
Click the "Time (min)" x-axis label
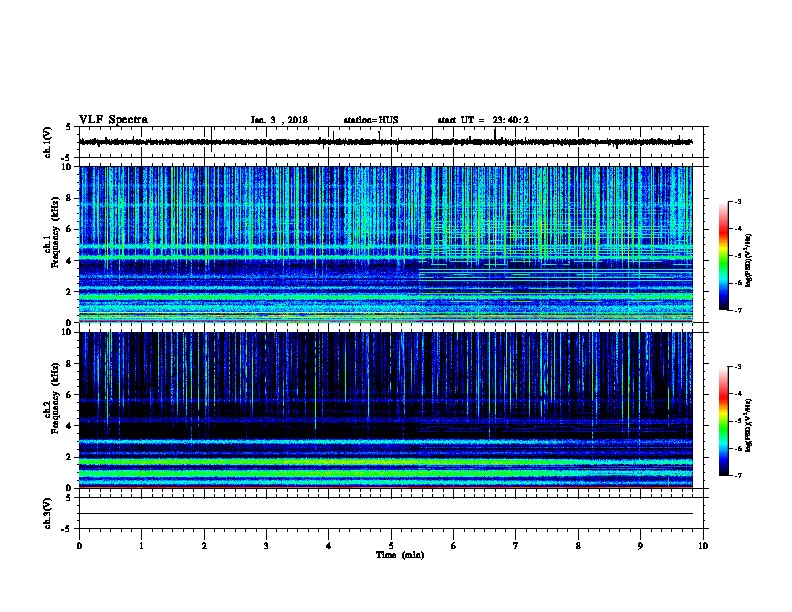click(x=400, y=555)
